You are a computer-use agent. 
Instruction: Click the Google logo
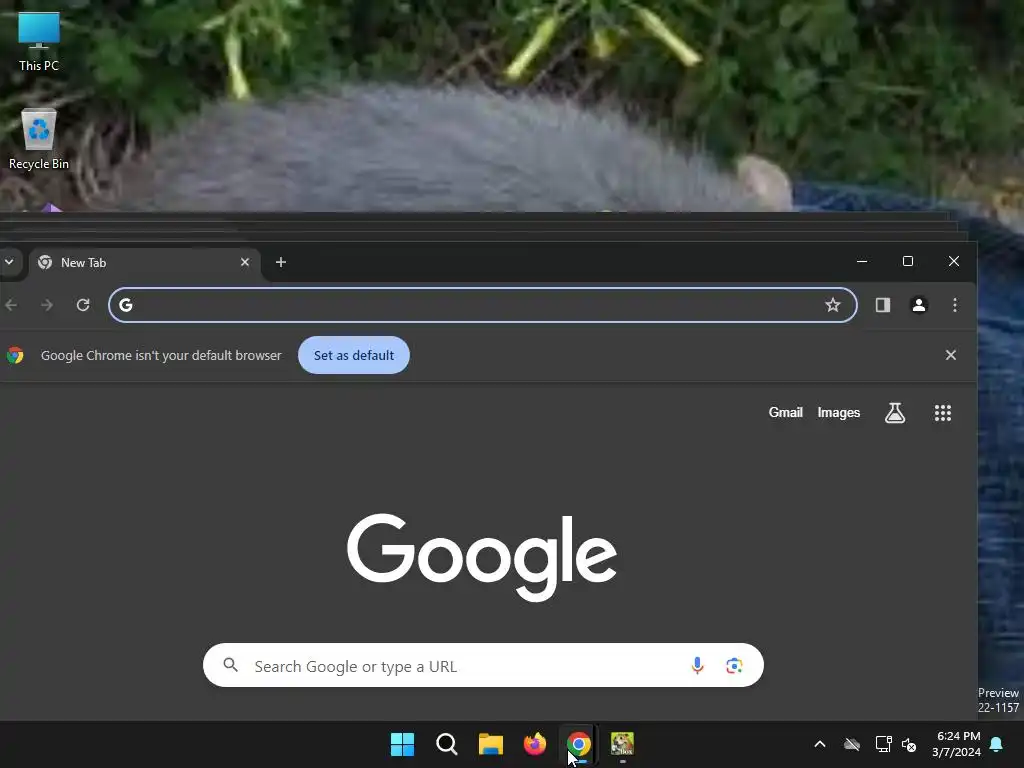[482, 556]
